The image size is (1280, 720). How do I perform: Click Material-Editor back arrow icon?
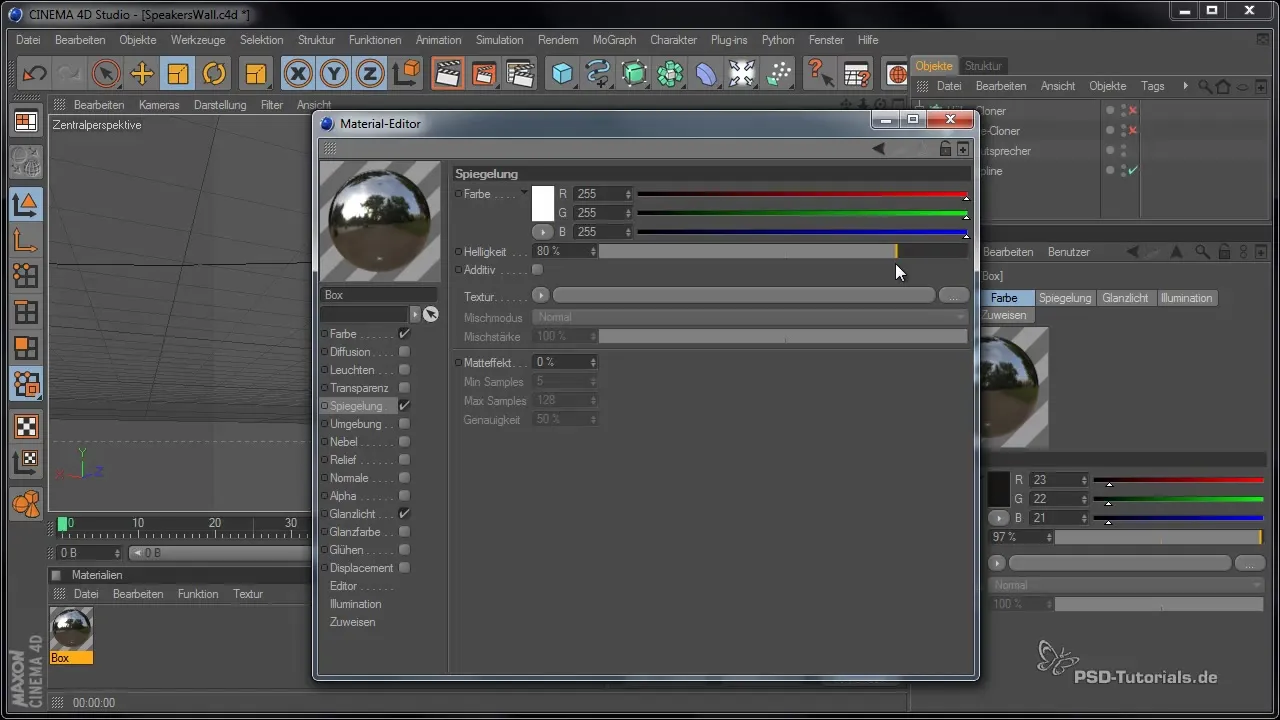pos(878,149)
